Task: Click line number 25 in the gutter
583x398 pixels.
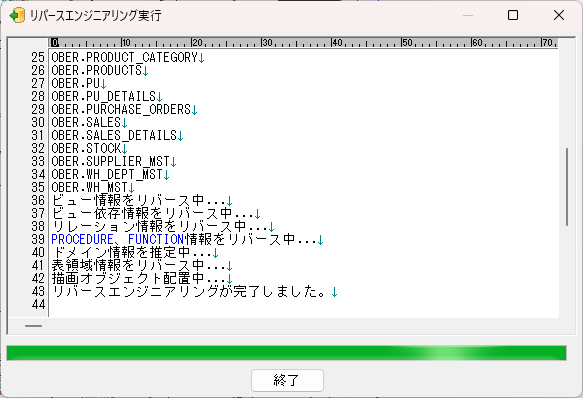Action: coord(38,58)
